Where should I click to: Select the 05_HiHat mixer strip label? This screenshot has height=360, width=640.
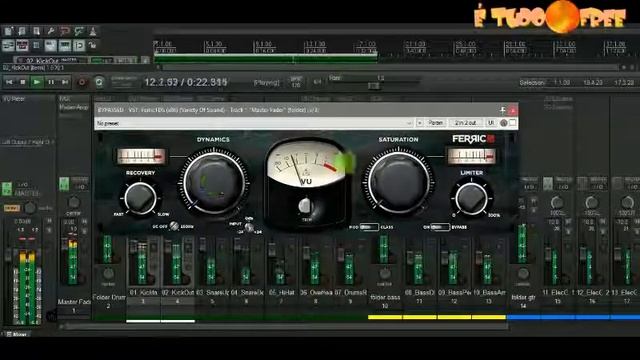click(281, 293)
